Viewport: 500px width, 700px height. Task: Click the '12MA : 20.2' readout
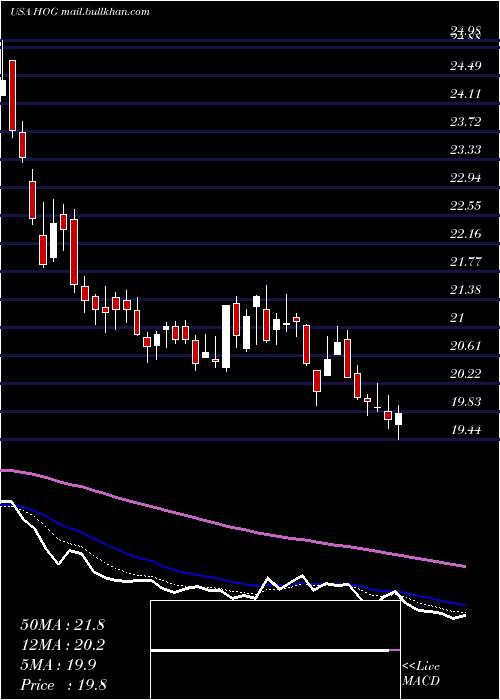tap(62, 645)
